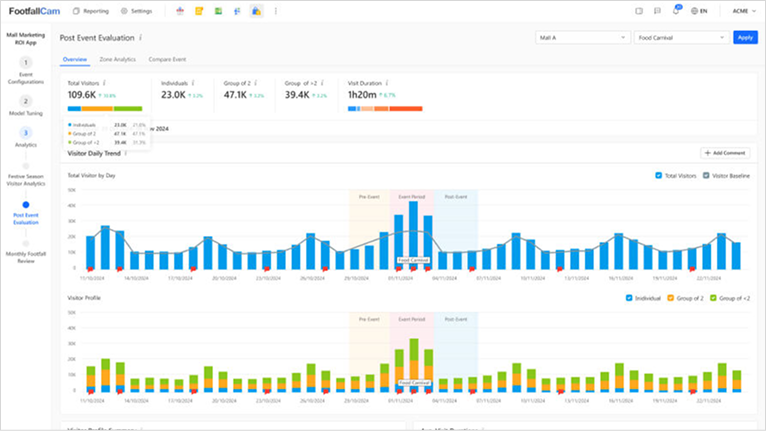Click the 39.4K Group of >2 value
The height and width of the screenshot is (431, 766).
point(297,95)
